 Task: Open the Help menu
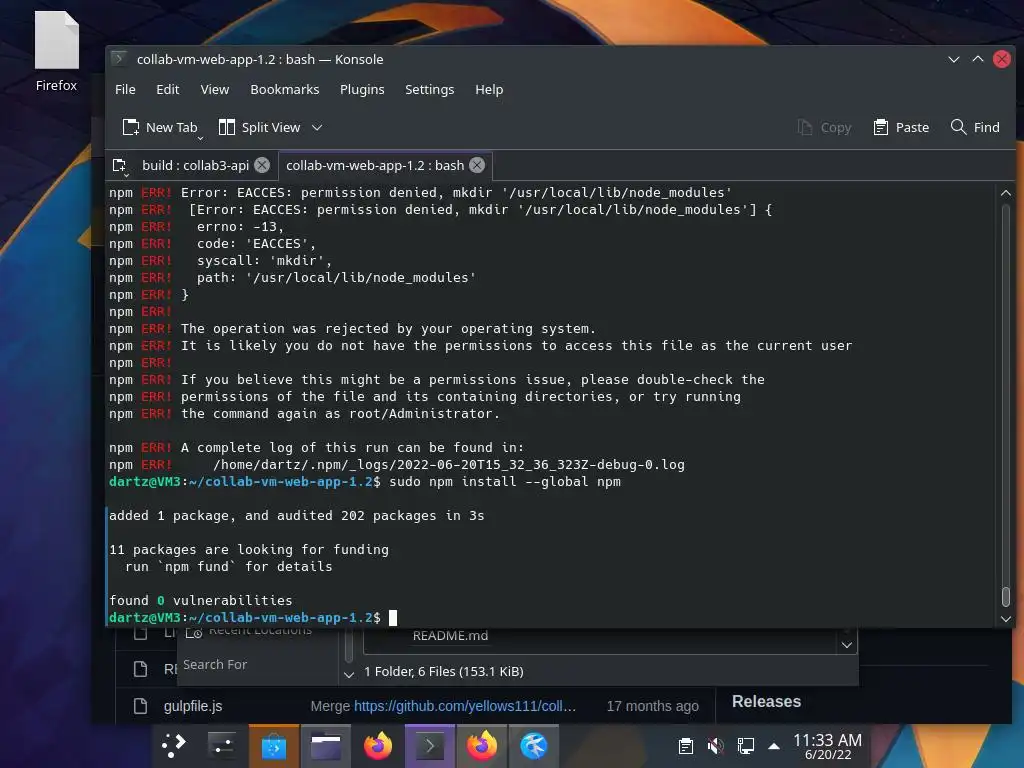point(488,89)
